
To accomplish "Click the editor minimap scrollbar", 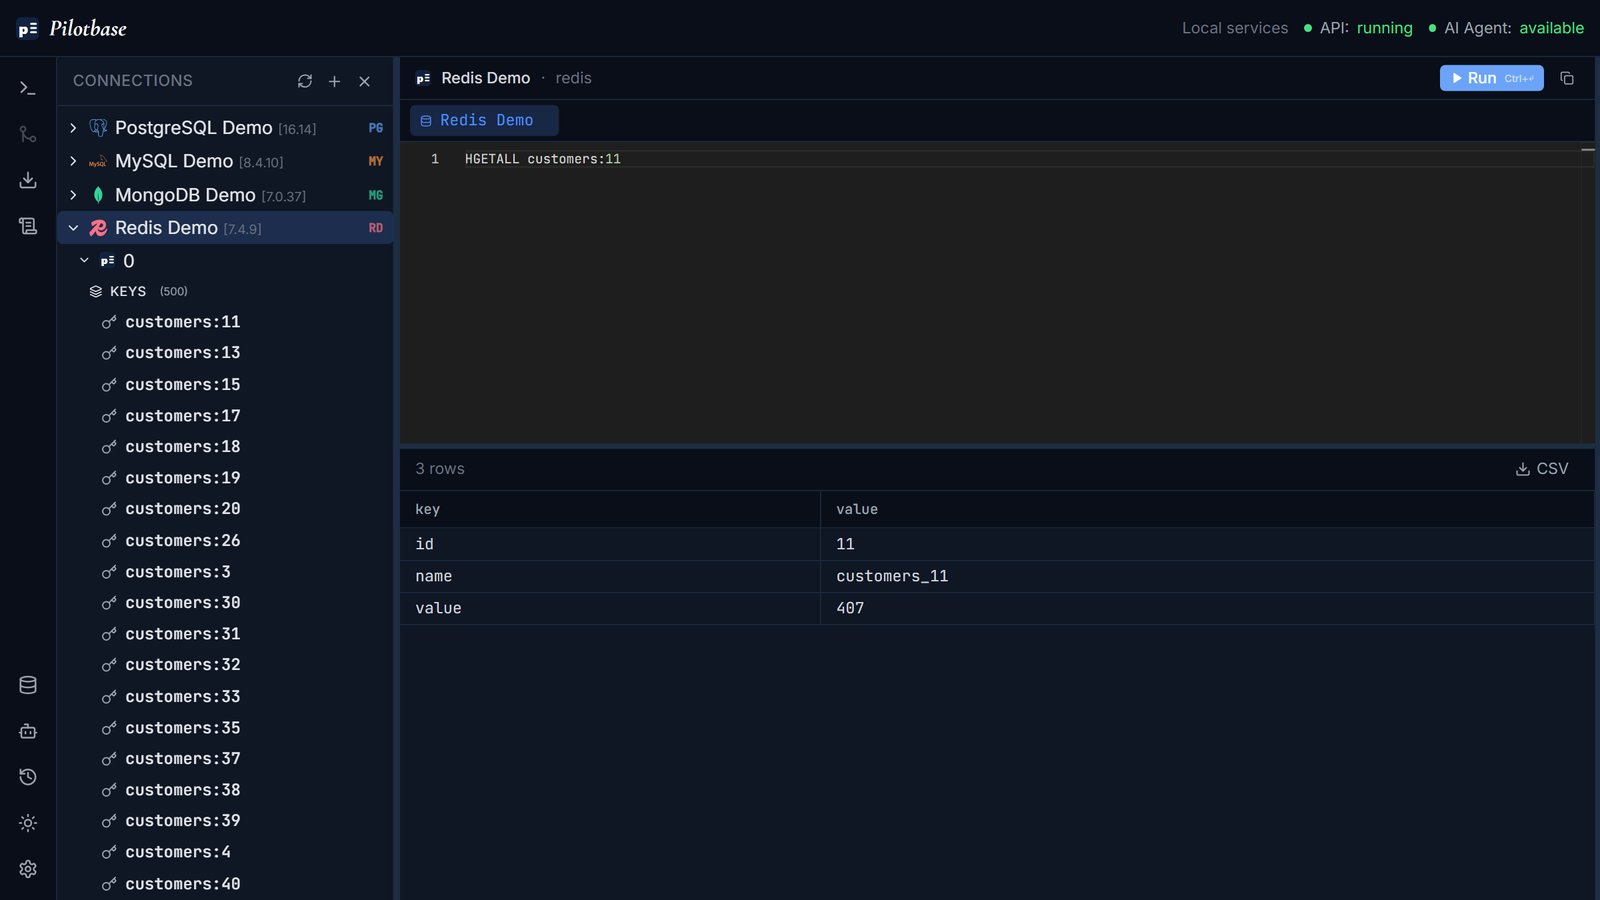I will click(x=1587, y=295).
